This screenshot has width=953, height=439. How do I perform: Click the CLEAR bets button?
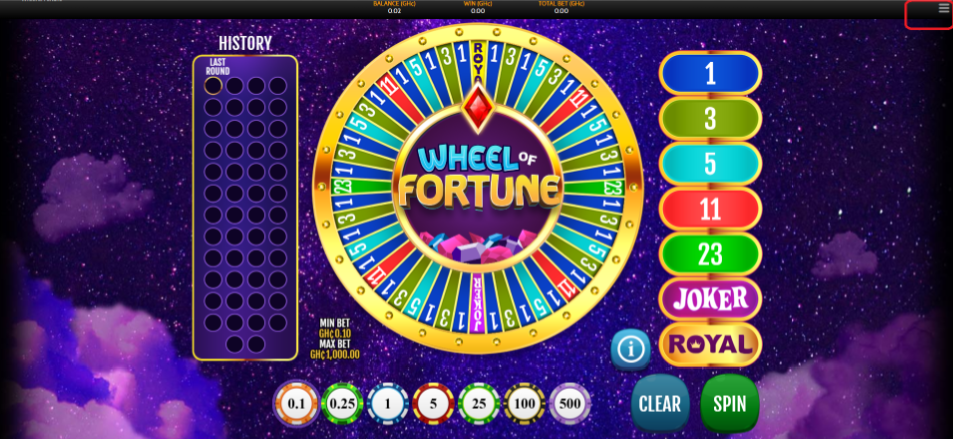(x=660, y=403)
